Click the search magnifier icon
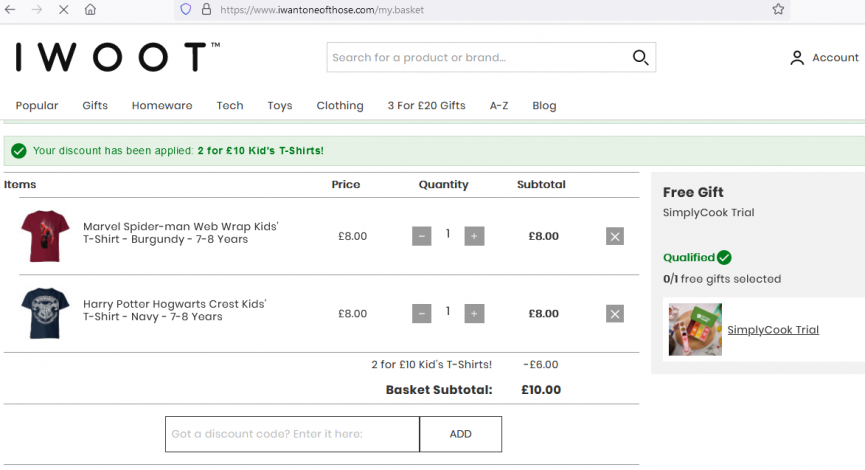This screenshot has height=470, width=865. pyautogui.click(x=640, y=57)
